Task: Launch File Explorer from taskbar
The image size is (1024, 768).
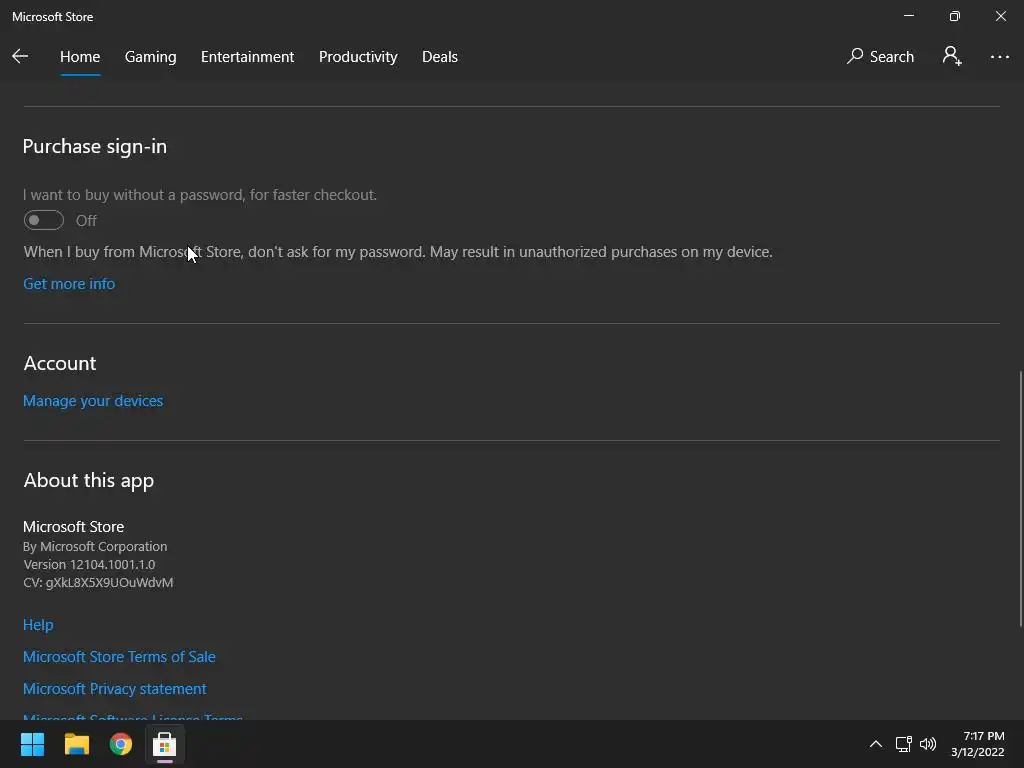Action: pos(76,744)
